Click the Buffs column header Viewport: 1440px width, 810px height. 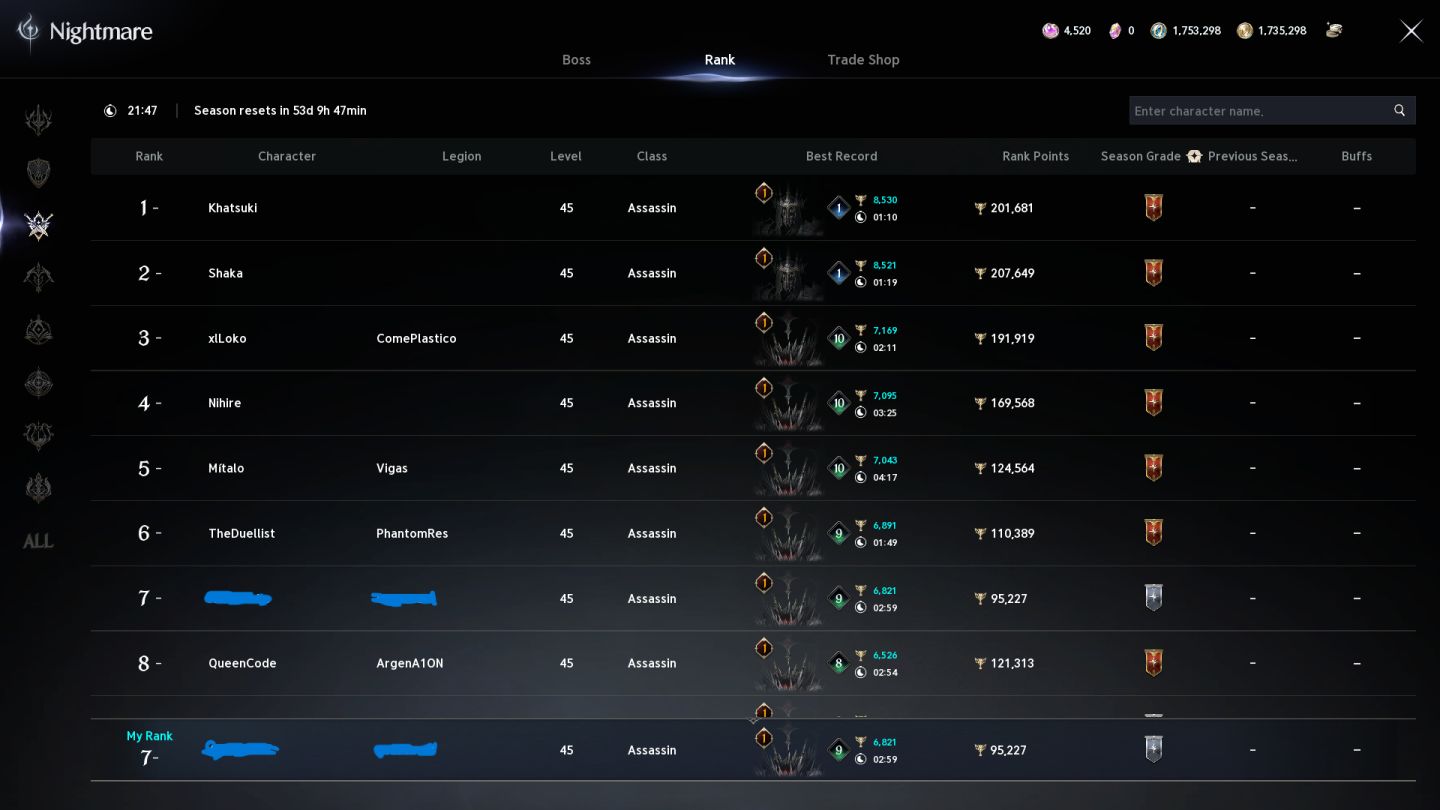click(1357, 156)
